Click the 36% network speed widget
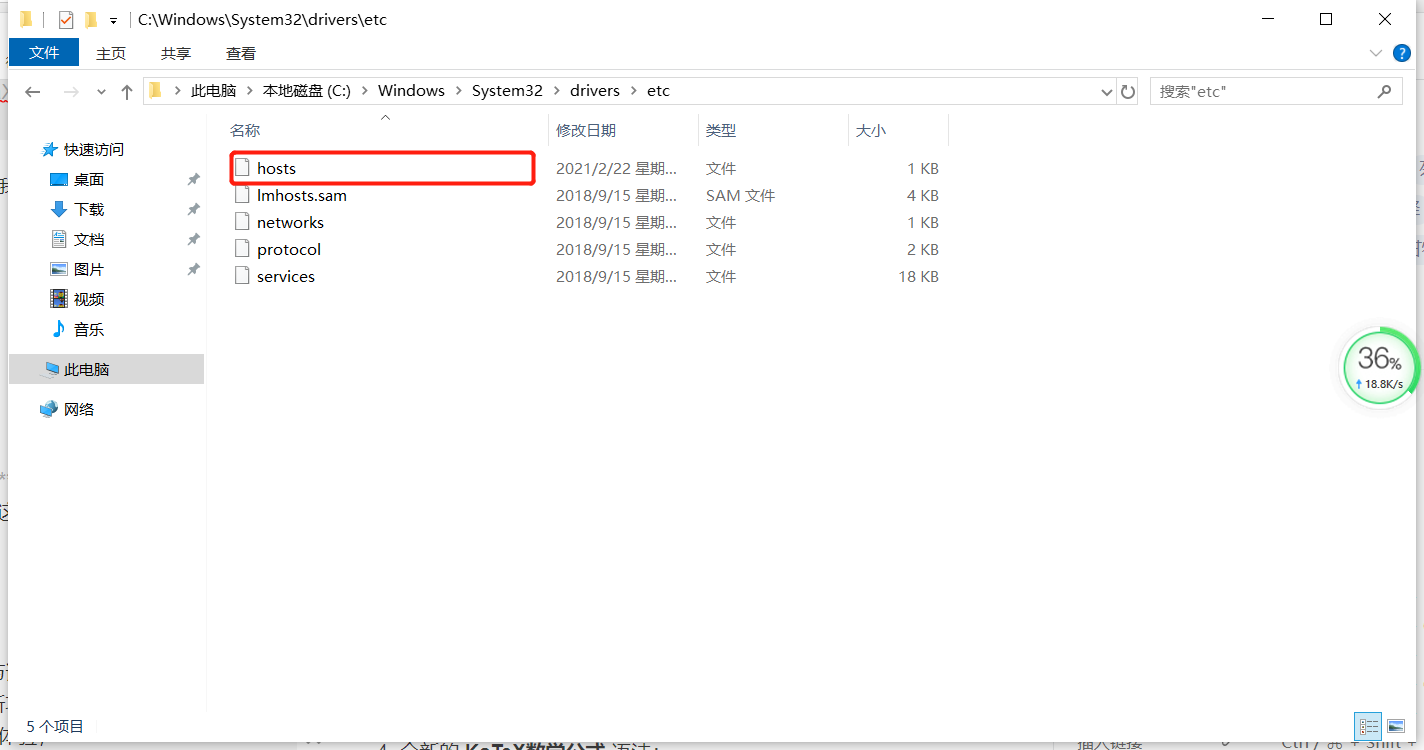This screenshot has width=1424, height=750. (1381, 368)
